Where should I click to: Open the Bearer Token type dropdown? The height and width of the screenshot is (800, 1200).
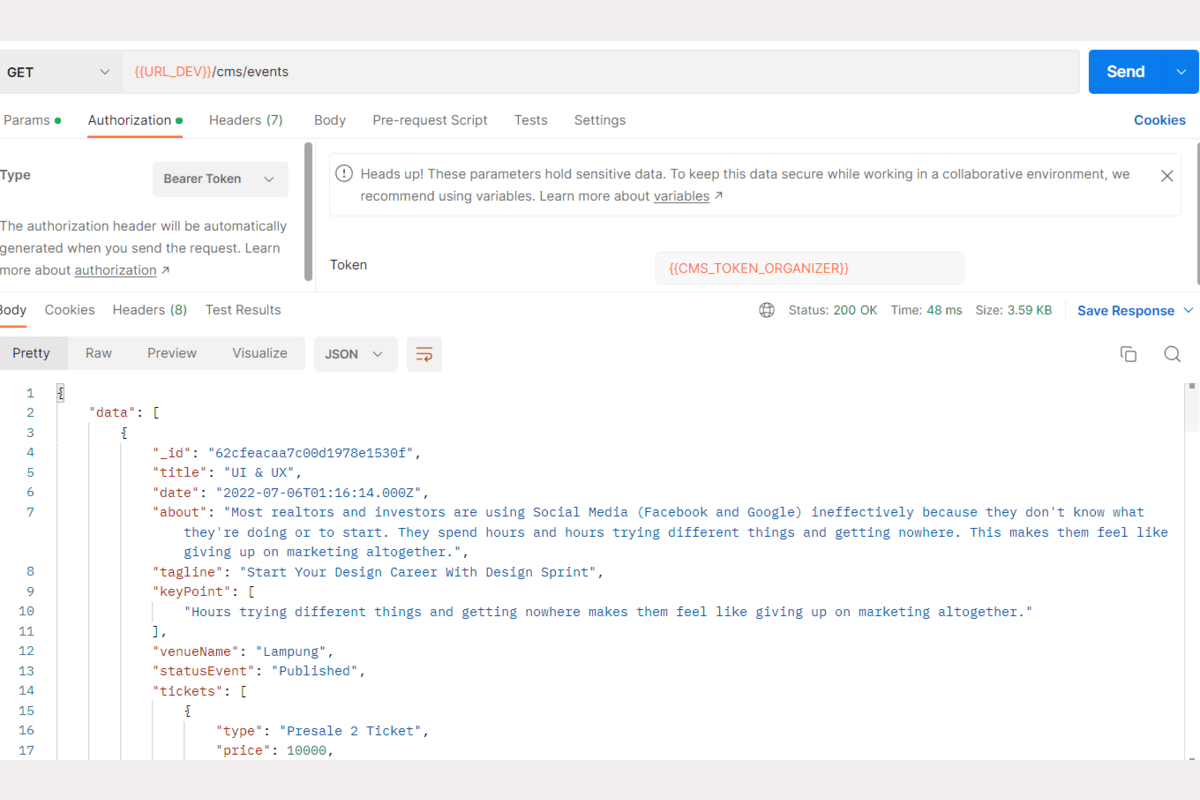pos(219,179)
